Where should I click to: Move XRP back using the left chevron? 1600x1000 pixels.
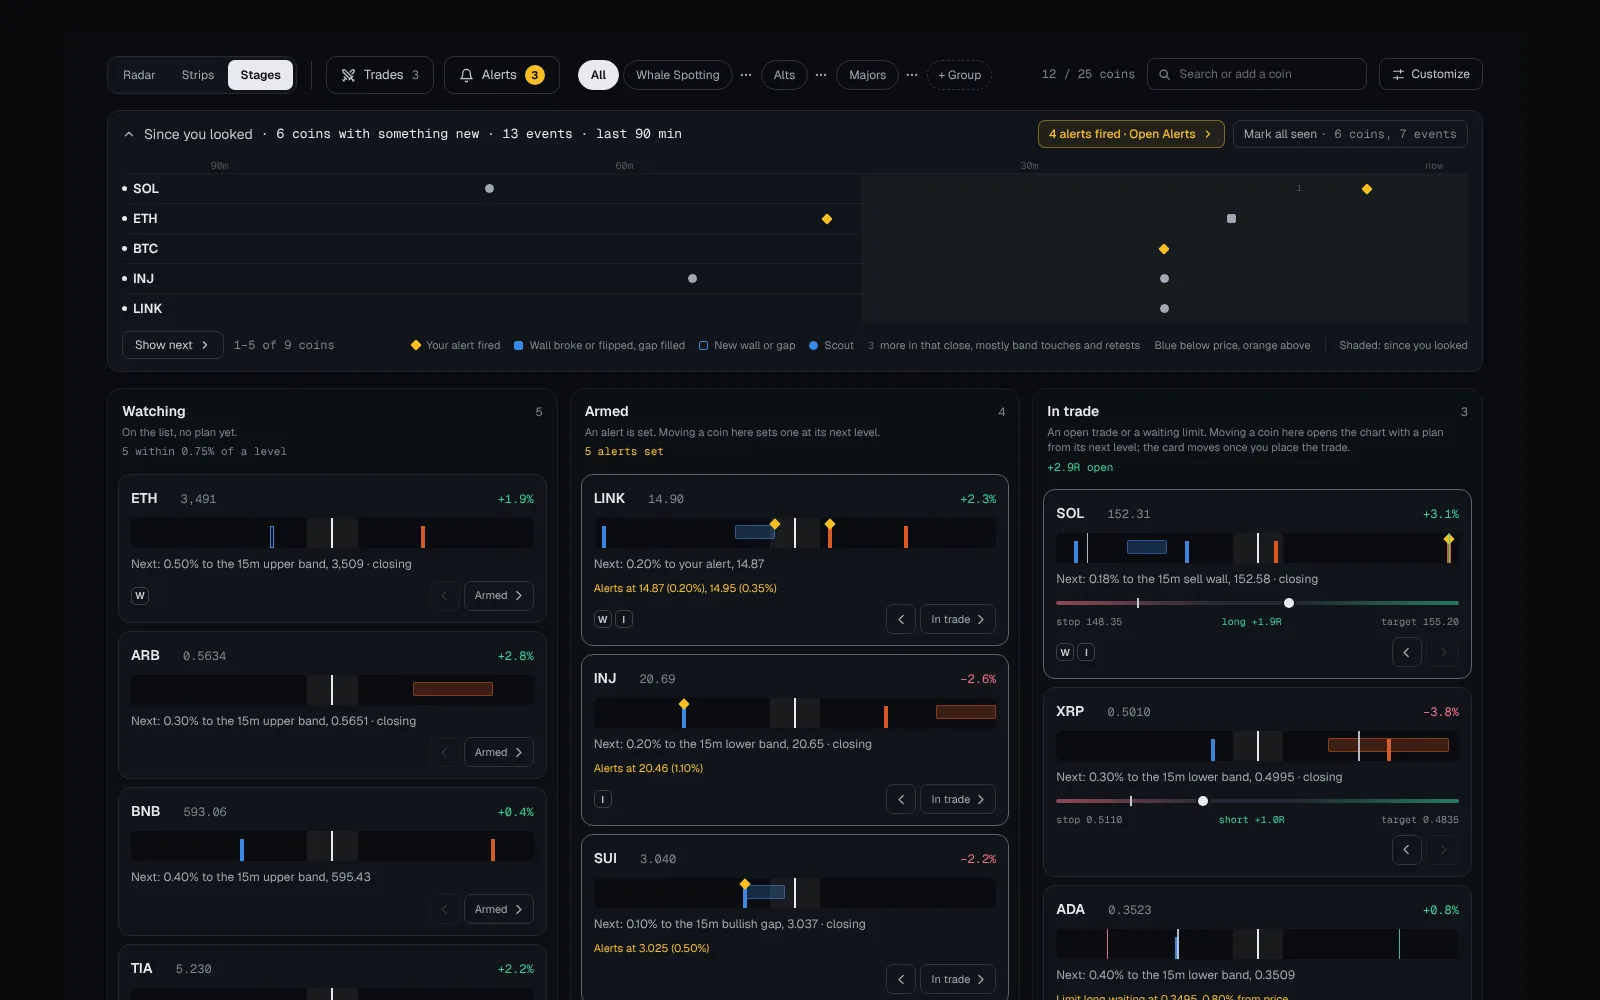(1407, 851)
